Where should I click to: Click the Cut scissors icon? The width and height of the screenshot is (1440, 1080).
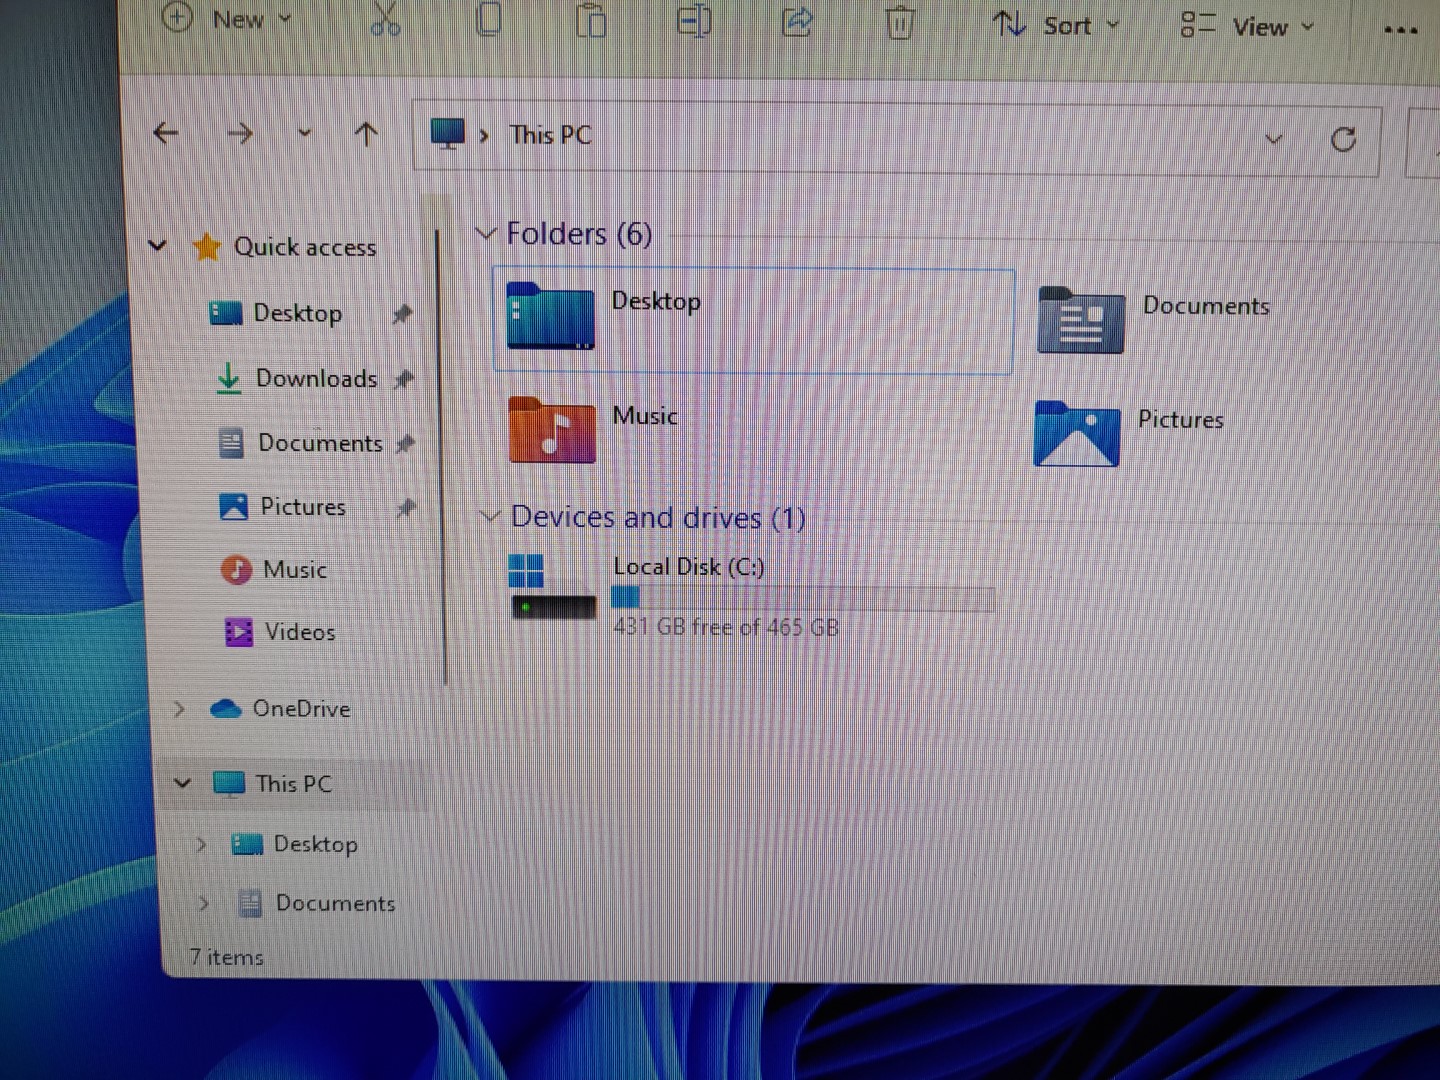(385, 19)
